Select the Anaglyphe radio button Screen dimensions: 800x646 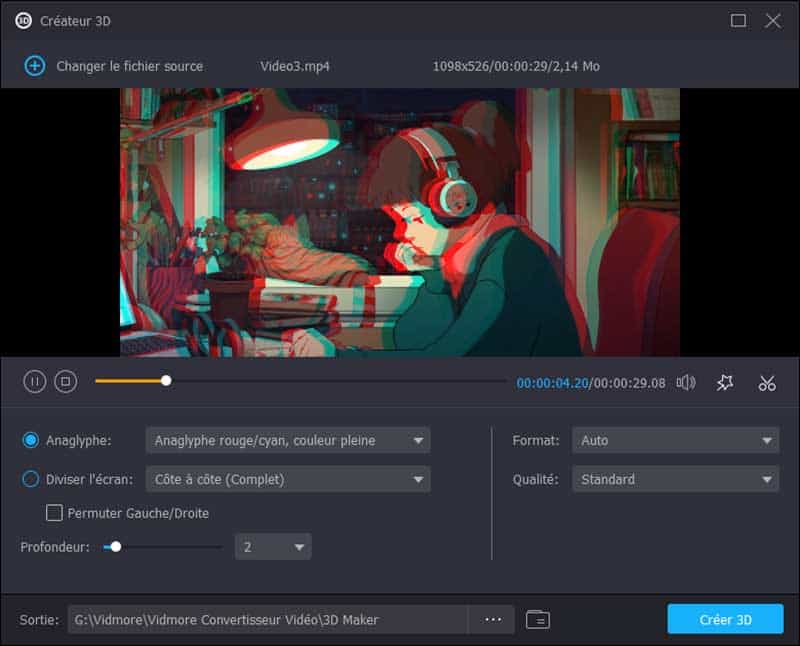pyautogui.click(x=31, y=440)
